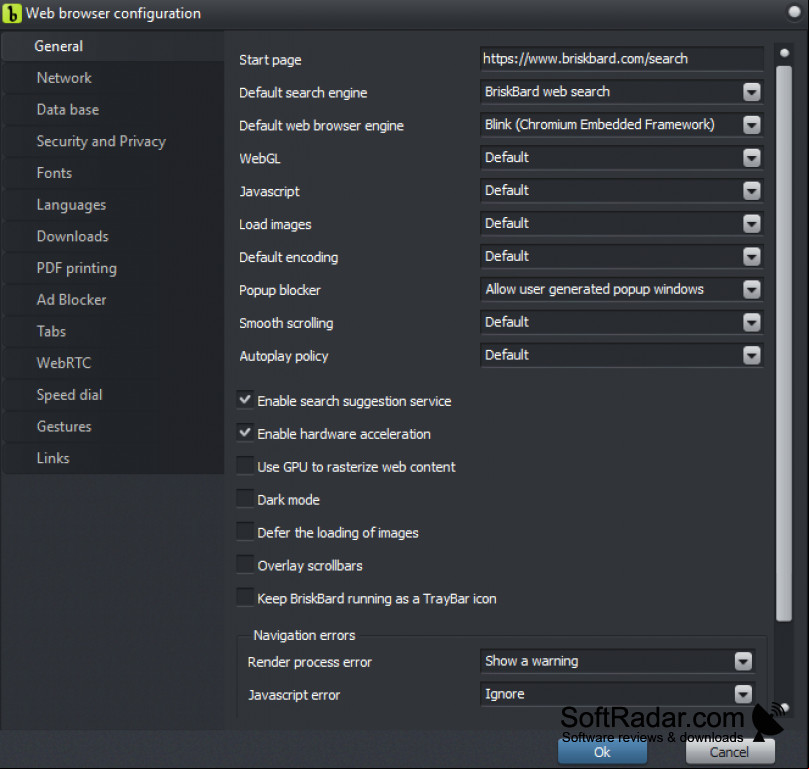
Task: Open PDF printing options
Action: (x=112, y=268)
